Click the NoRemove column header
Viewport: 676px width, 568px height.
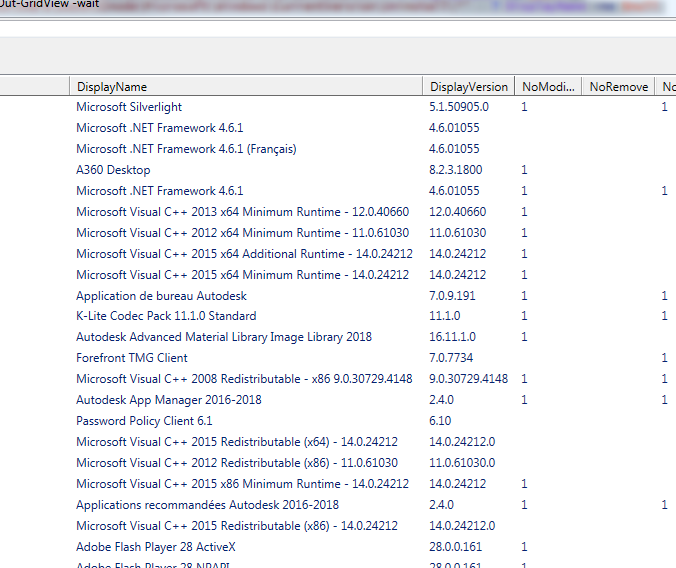tap(619, 87)
